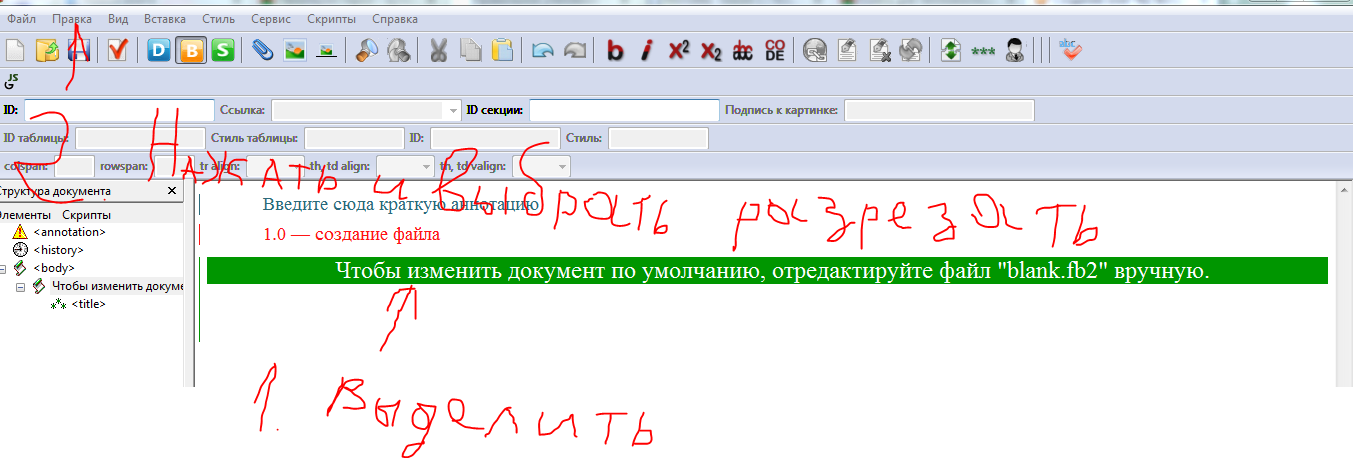
Task: Click the ID секции input field
Action: click(609, 110)
